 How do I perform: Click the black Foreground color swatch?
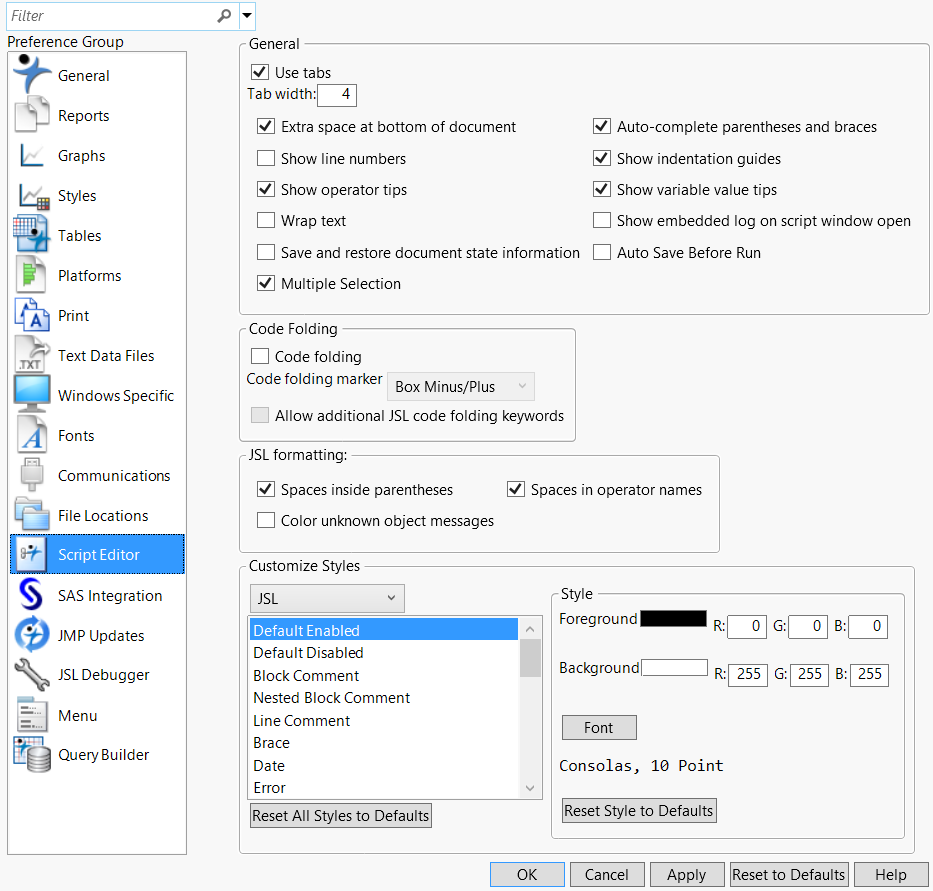(x=674, y=619)
